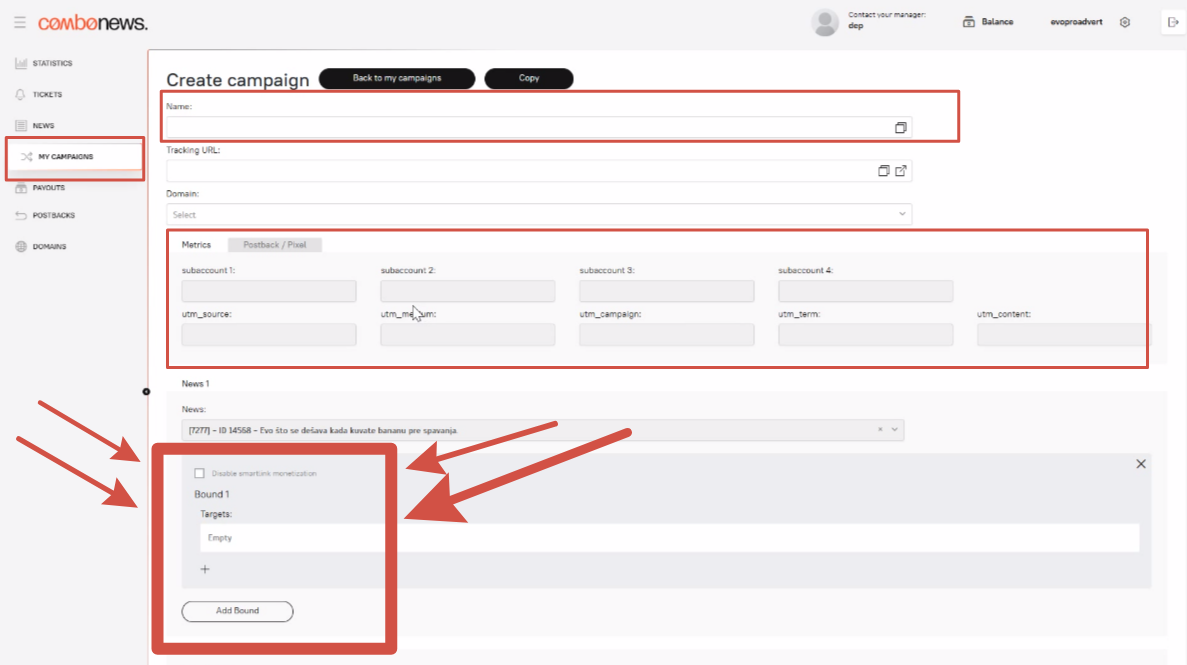Go to Payouts in sidebar
This screenshot has height=665, width=1187.
[48, 187]
